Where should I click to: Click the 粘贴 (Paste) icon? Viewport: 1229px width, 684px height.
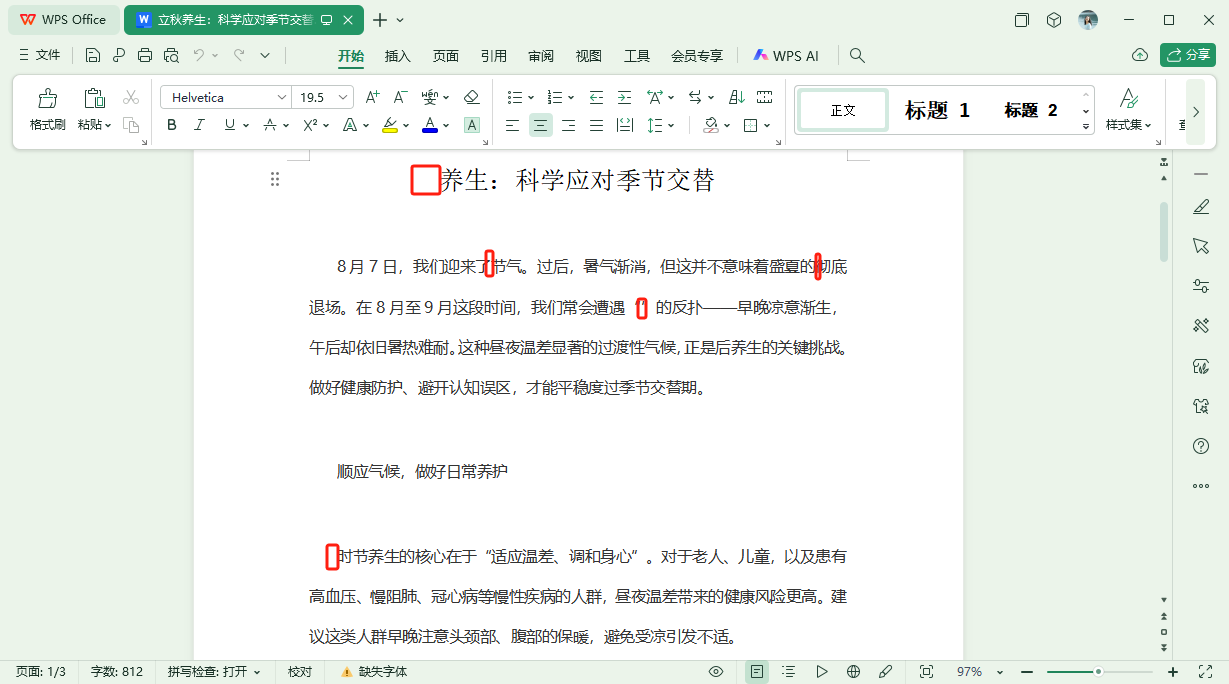(x=93, y=97)
